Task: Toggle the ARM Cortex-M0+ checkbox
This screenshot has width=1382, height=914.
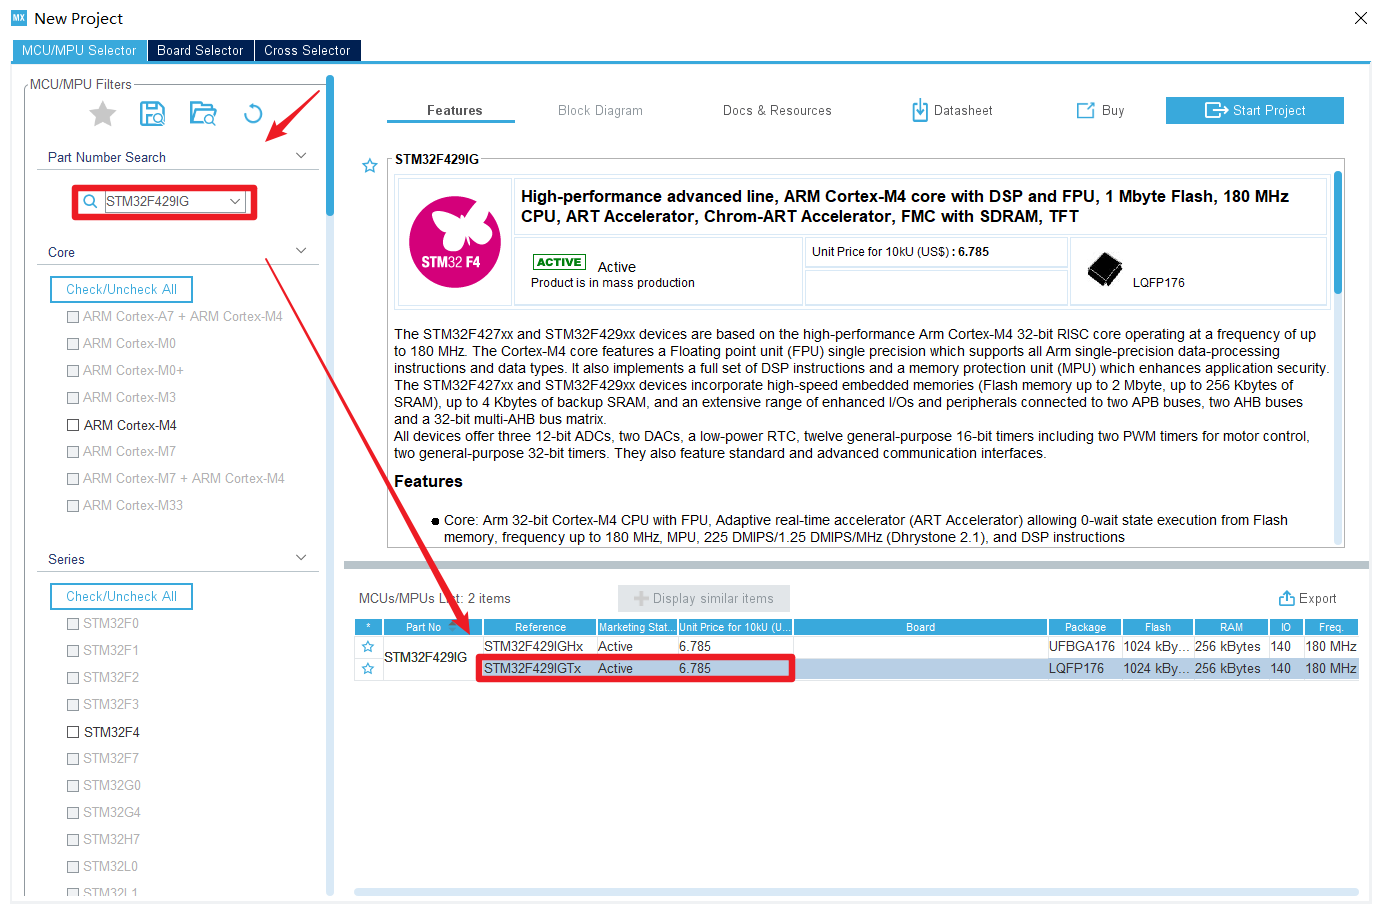Action: [73, 371]
